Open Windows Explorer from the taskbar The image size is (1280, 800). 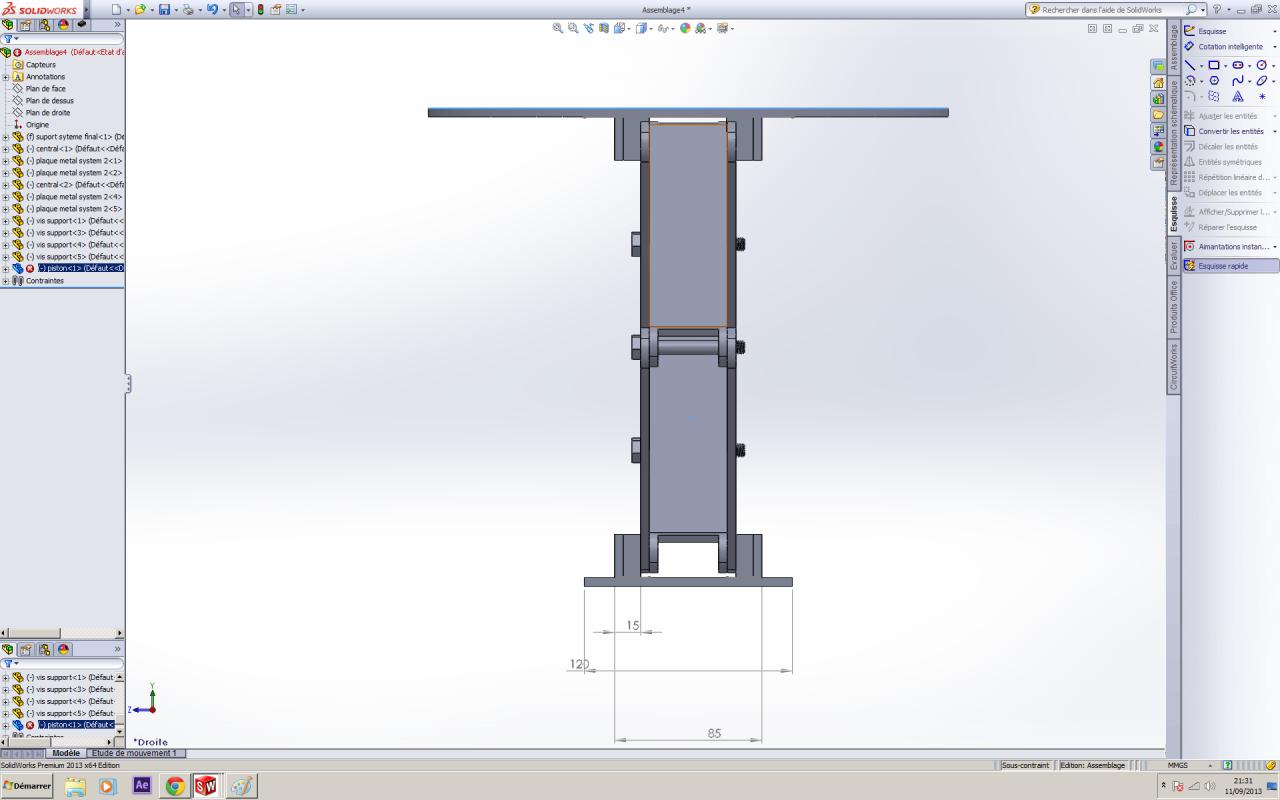point(75,786)
